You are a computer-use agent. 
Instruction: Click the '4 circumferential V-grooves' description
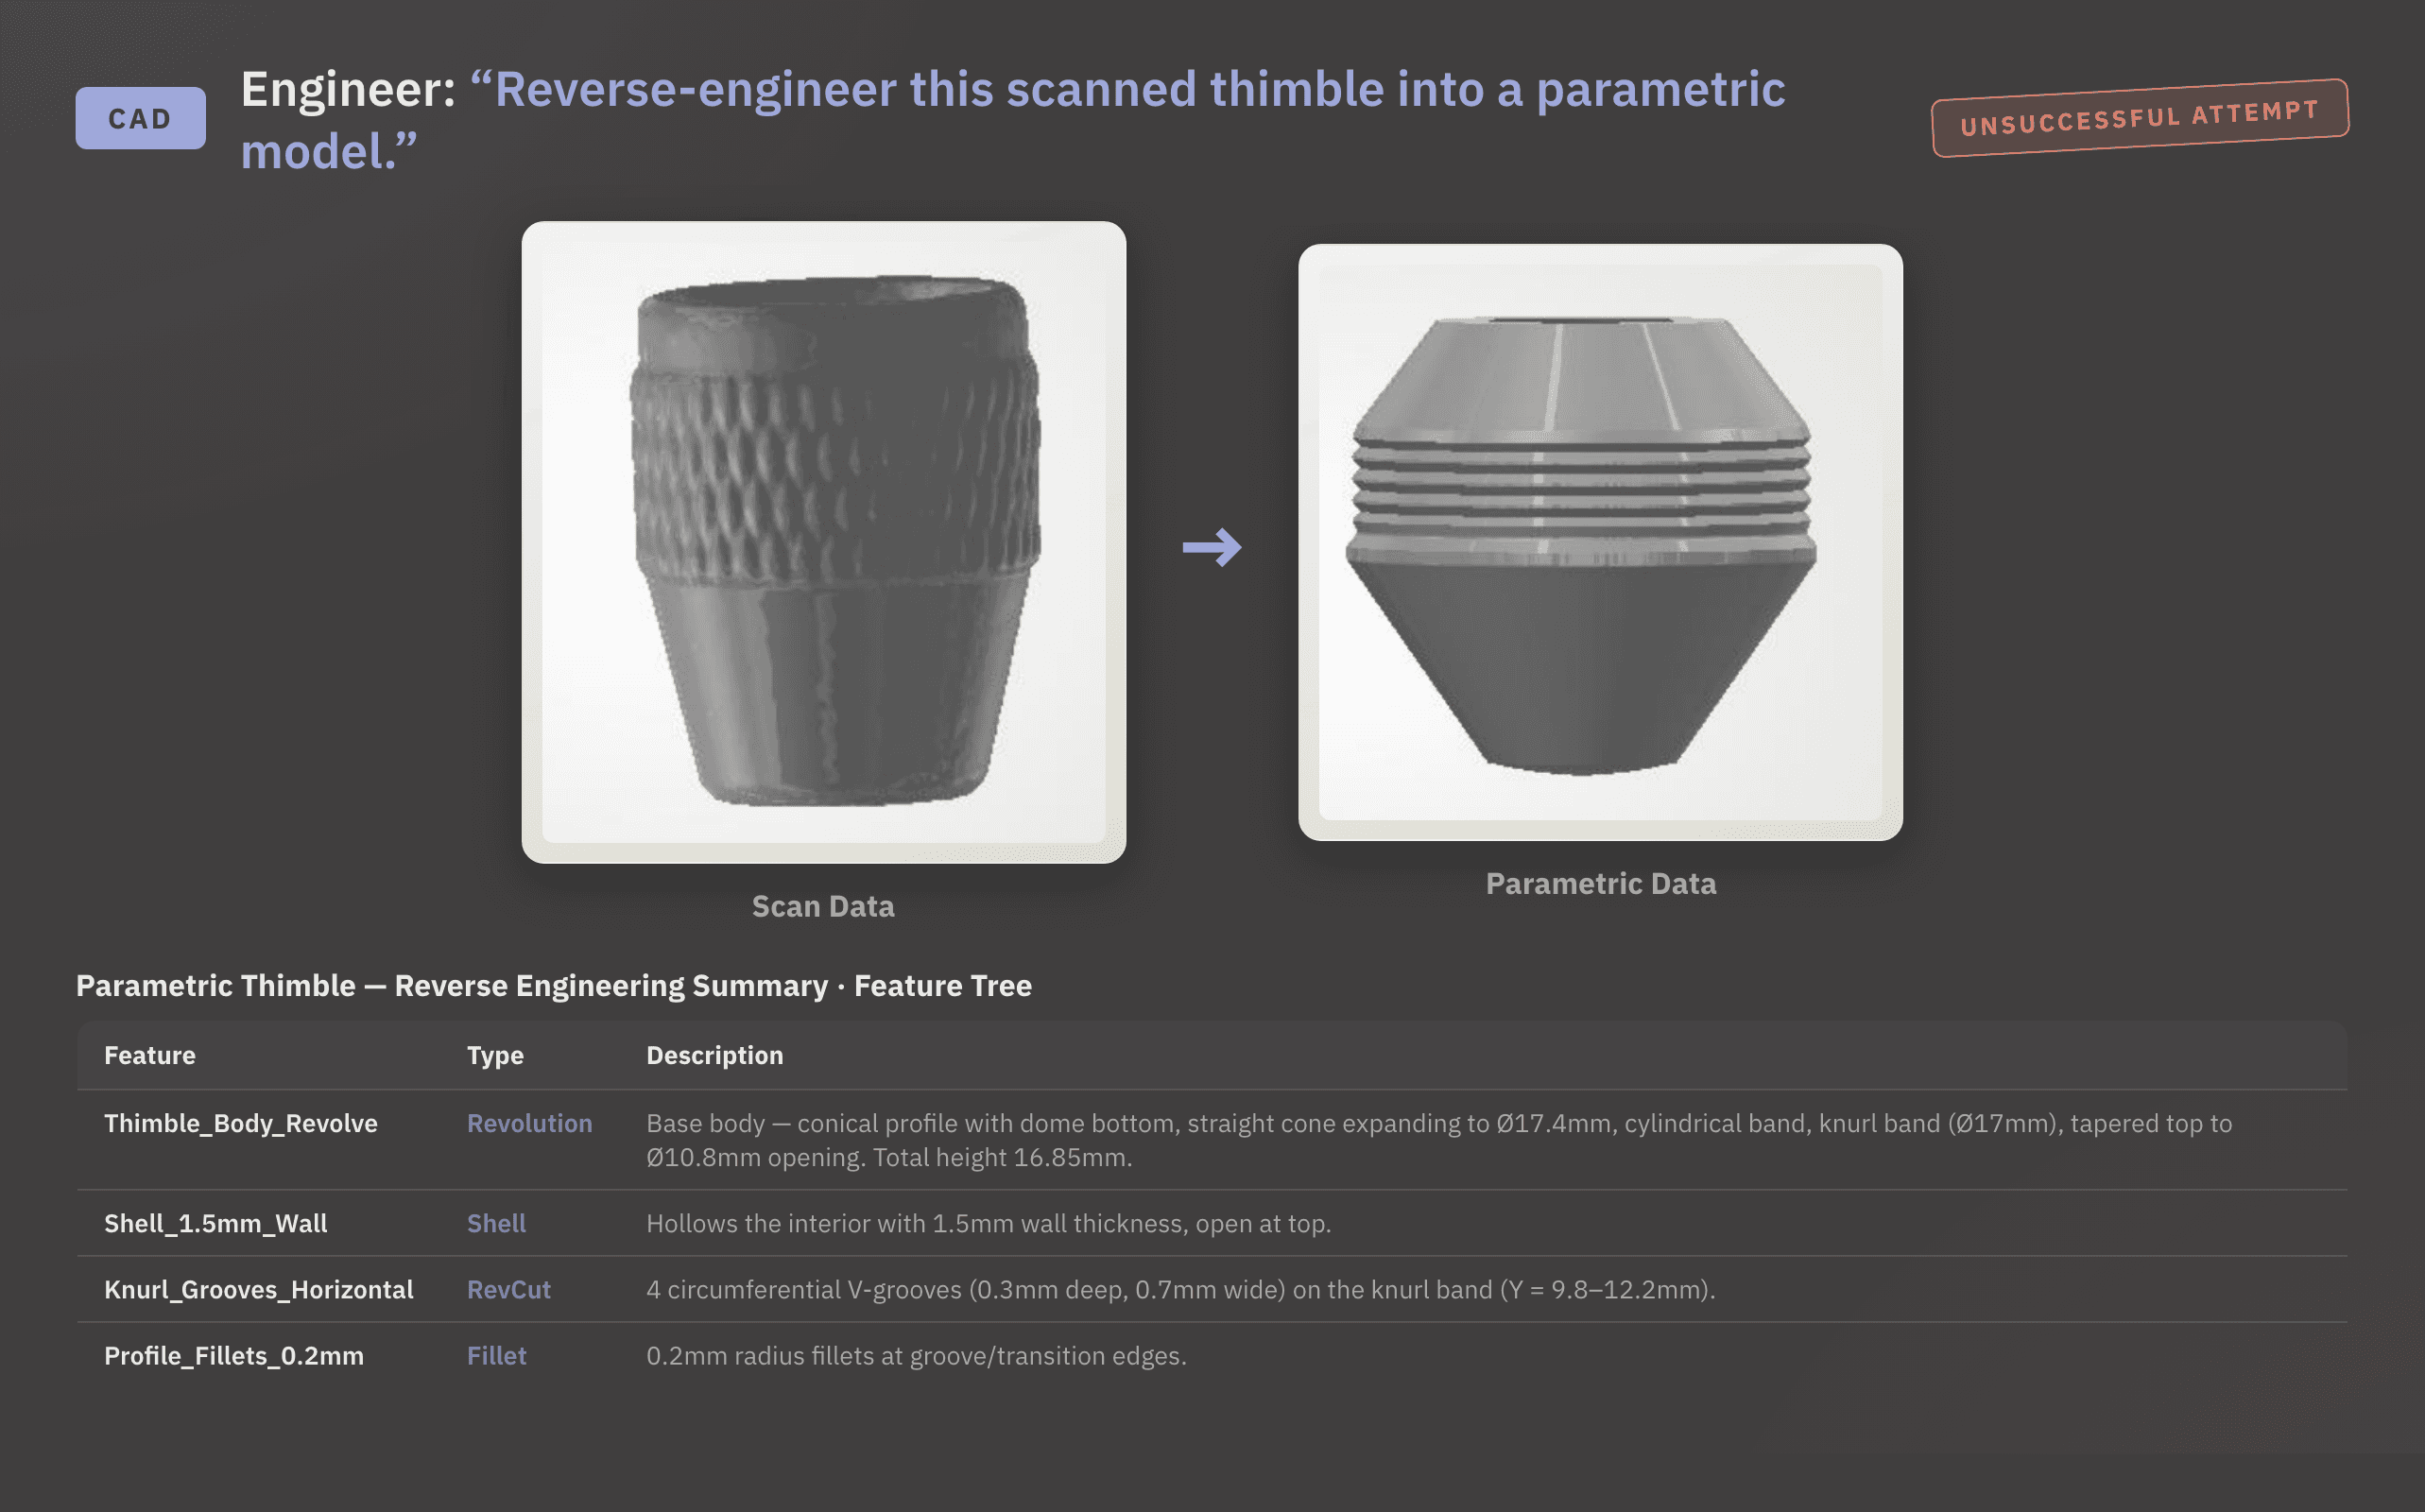click(1181, 1289)
